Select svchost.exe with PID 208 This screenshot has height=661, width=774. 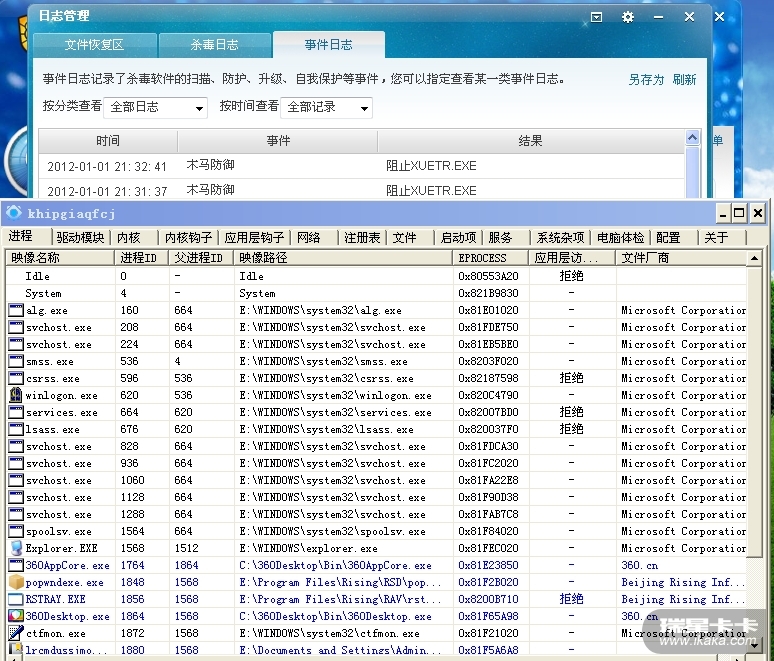376,327
